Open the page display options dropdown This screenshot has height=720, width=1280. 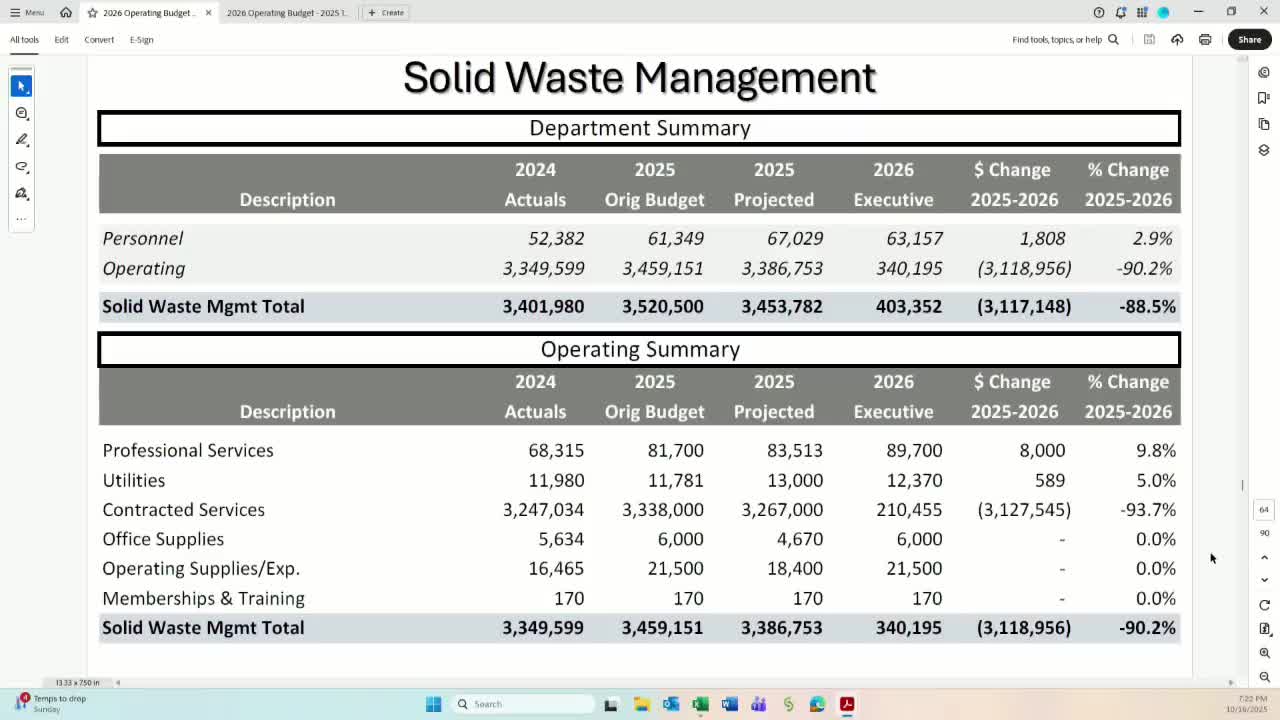click(x=1264, y=629)
